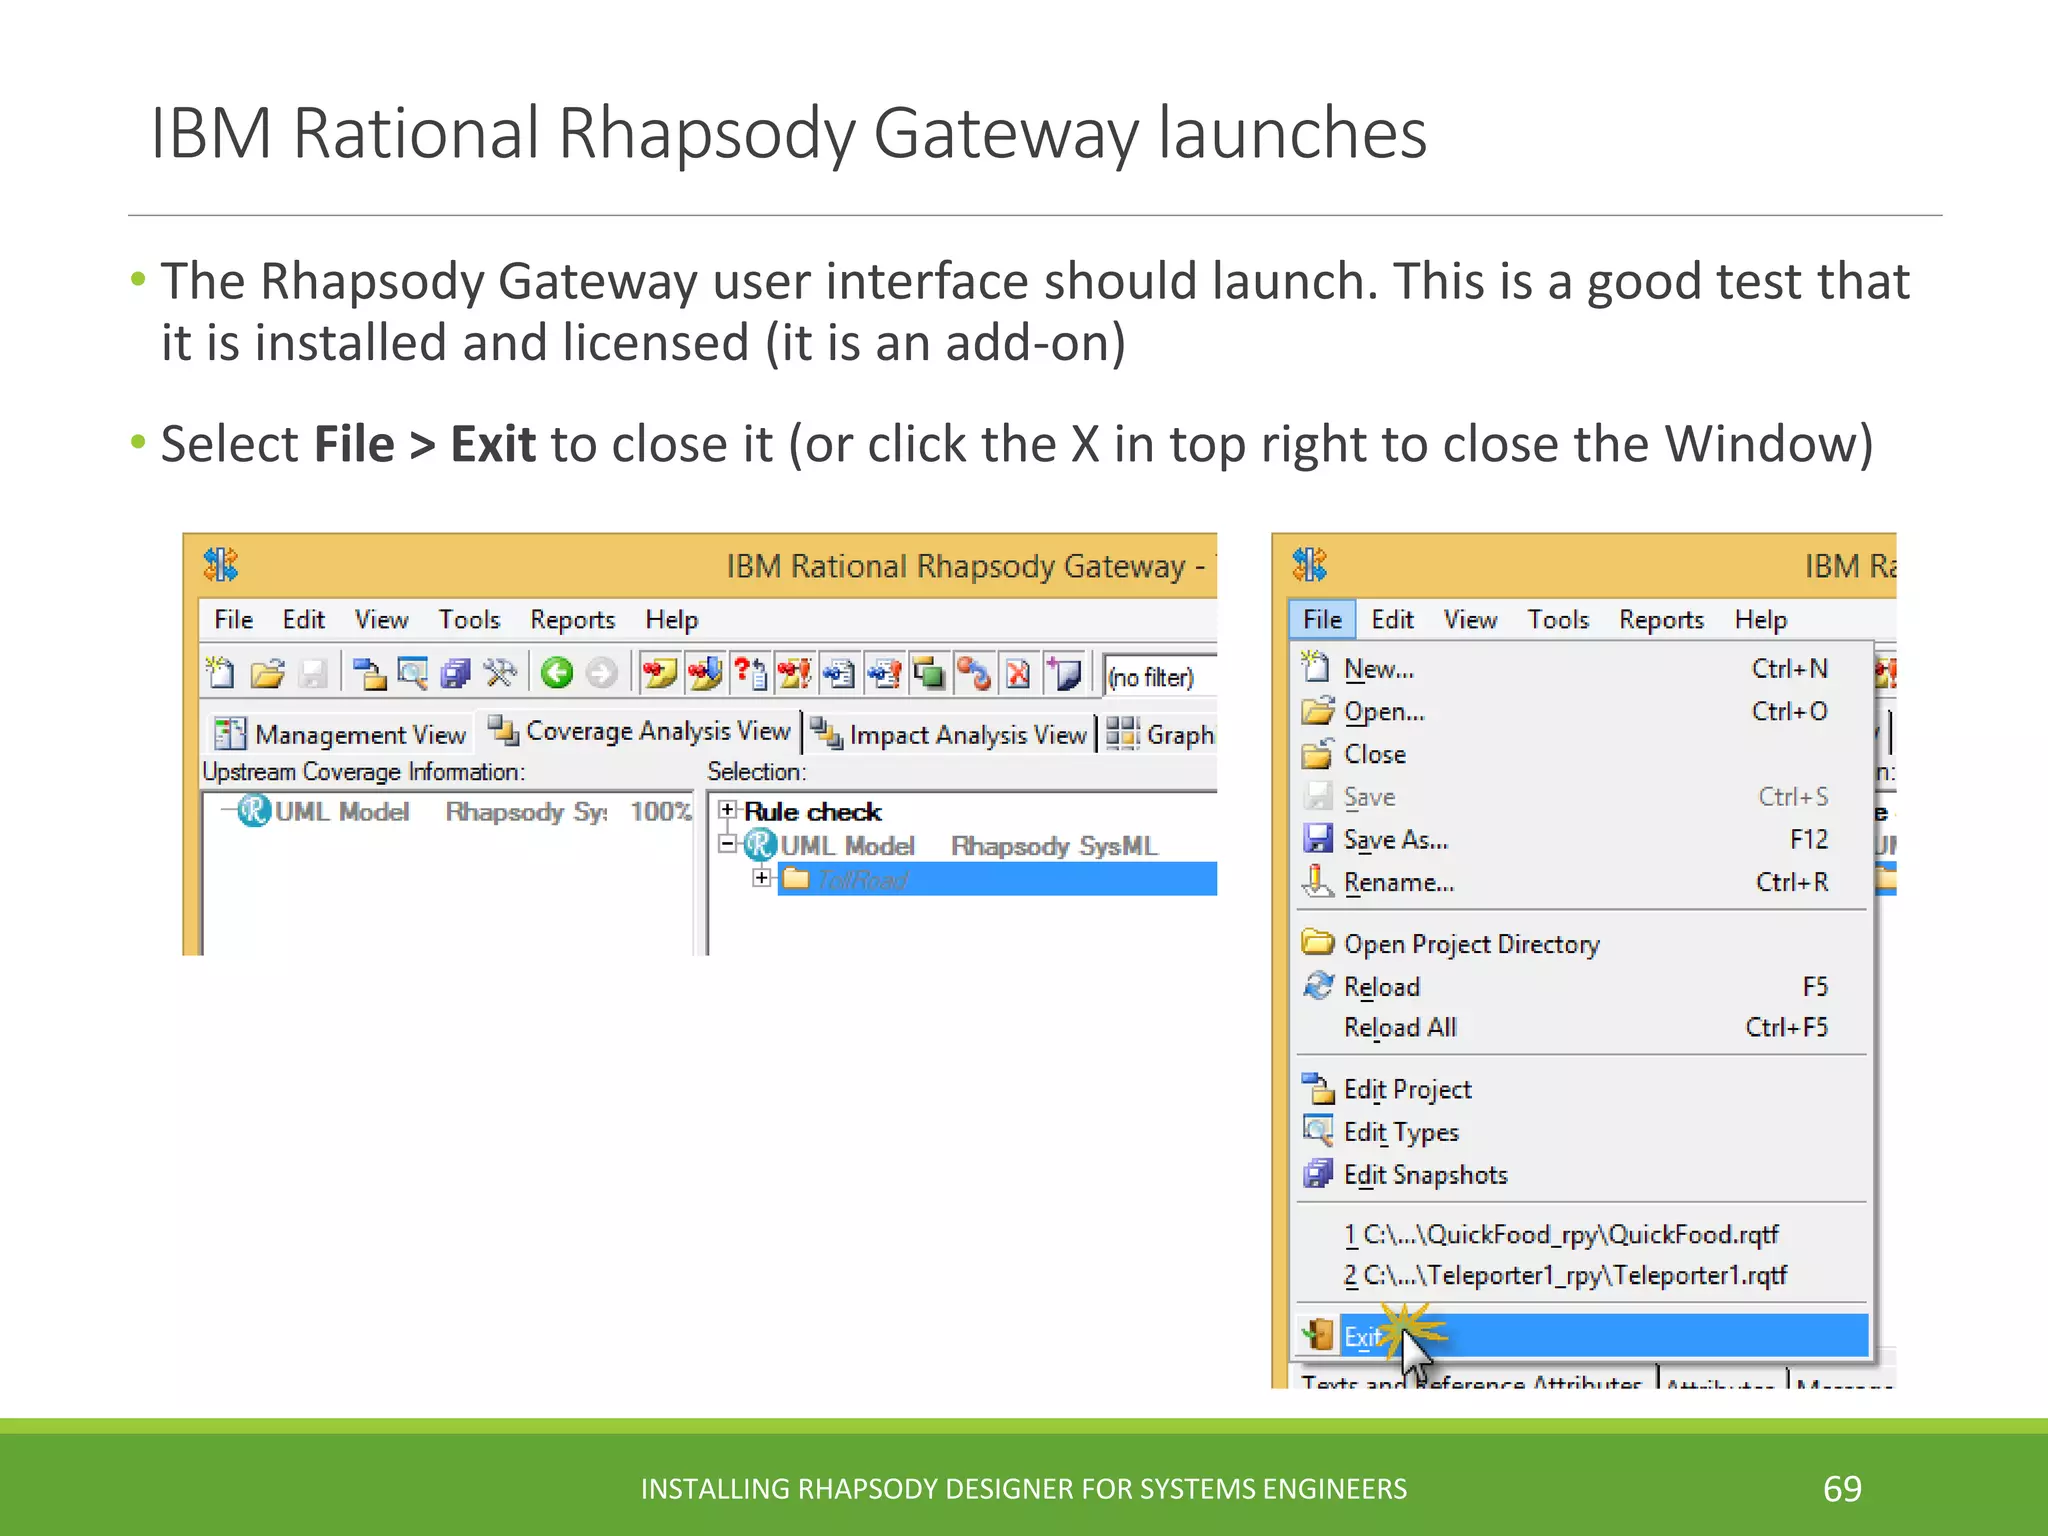
Task: Open View menu in the Coverage Analysis window
Action: (382, 620)
